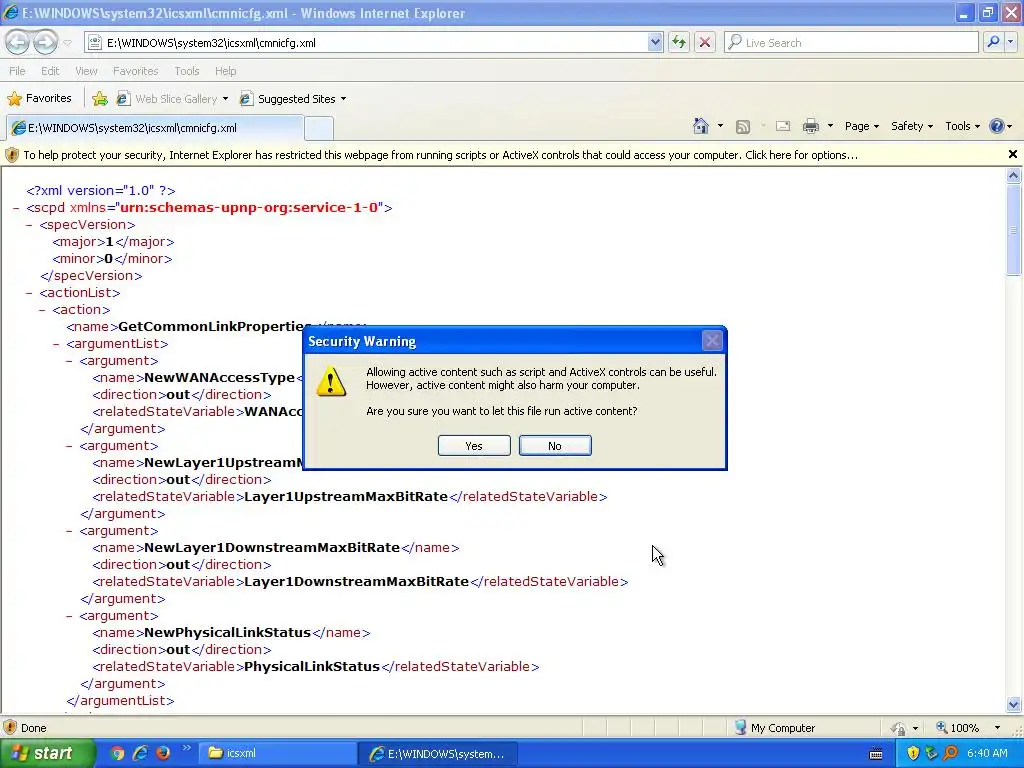Open the Safety command bar menu
Viewport: 1024px width, 768px height.
[x=912, y=126]
